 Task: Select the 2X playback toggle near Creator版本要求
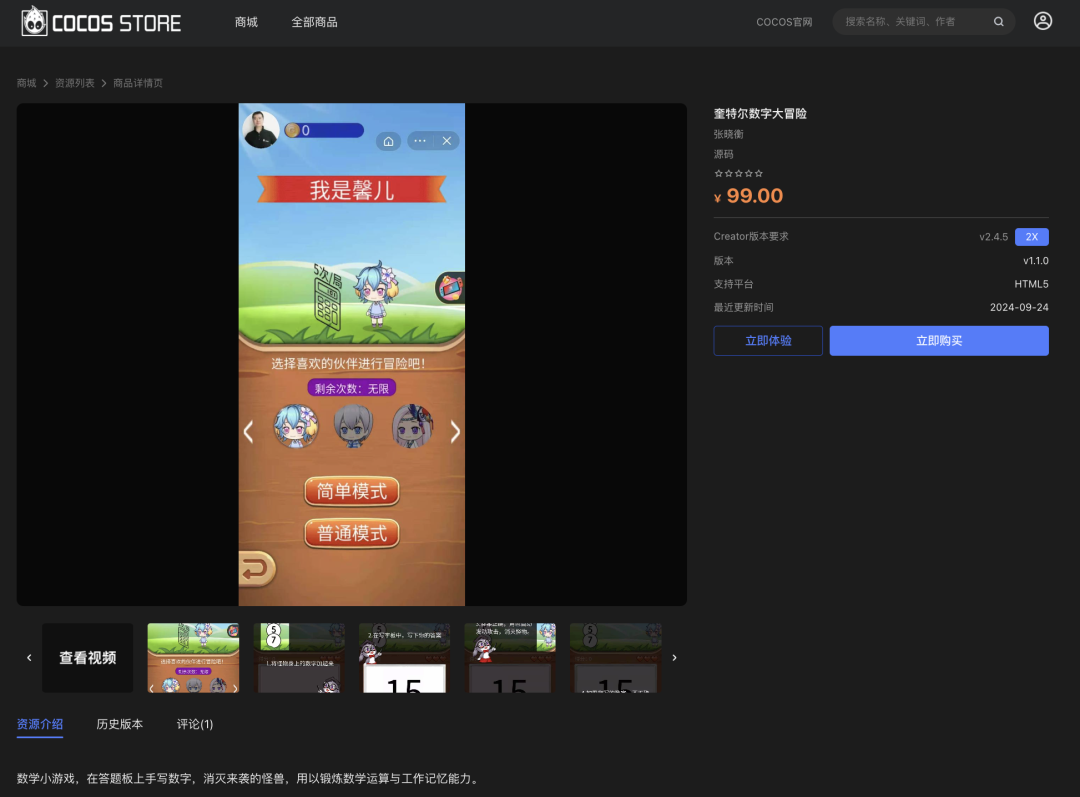click(1032, 236)
